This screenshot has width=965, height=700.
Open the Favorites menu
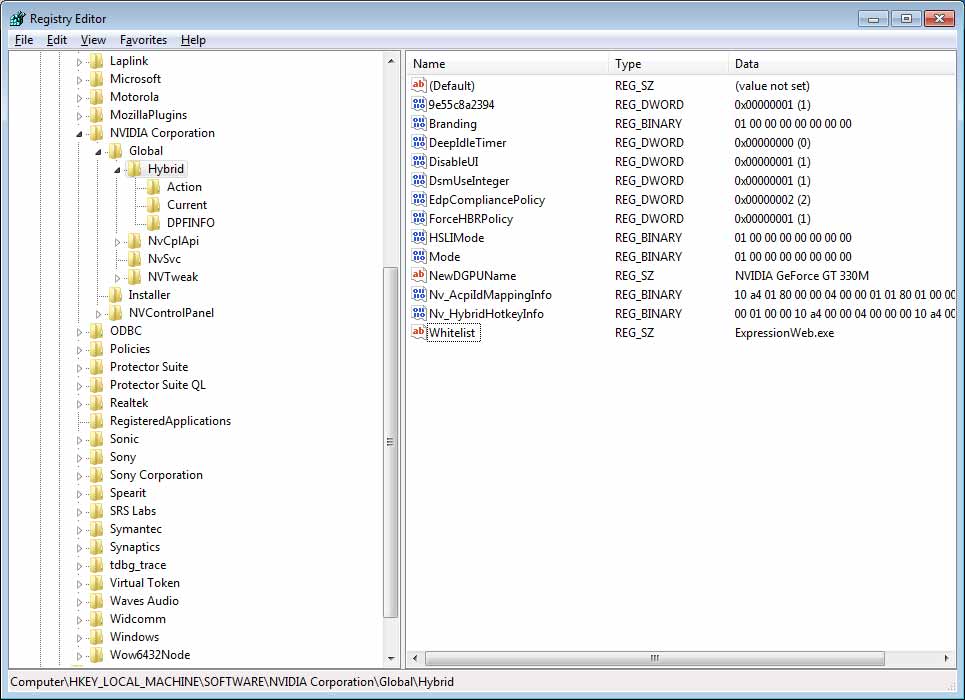point(143,40)
